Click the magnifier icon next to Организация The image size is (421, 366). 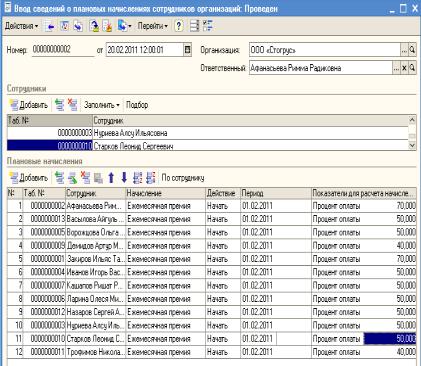tap(412, 50)
